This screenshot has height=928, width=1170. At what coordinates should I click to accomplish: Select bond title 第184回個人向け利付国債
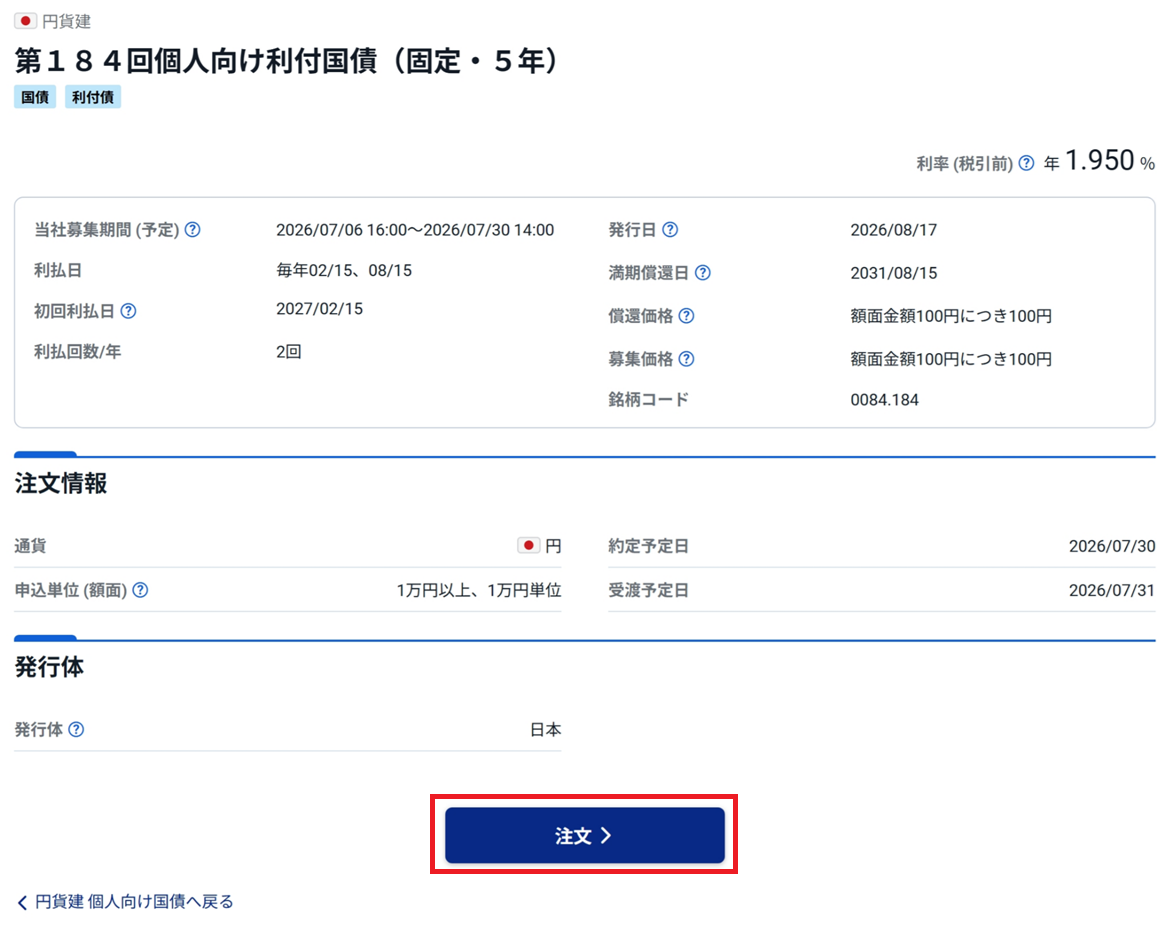pos(287,61)
